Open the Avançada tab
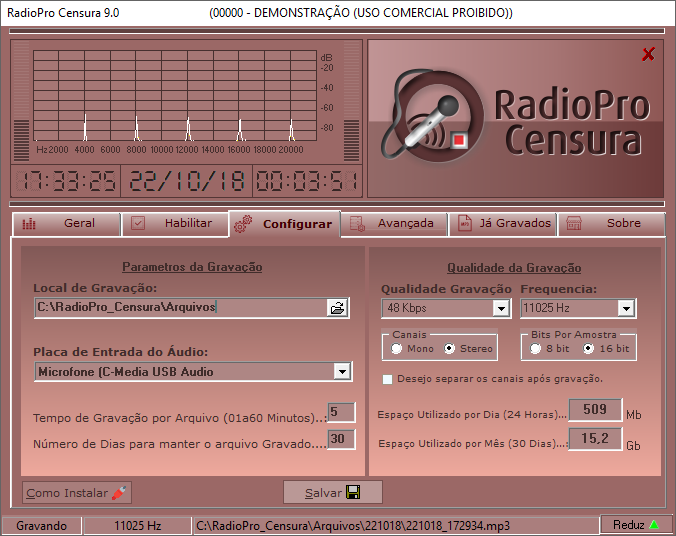The image size is (676, 536). pyautogui.click(x=394, y=224)
